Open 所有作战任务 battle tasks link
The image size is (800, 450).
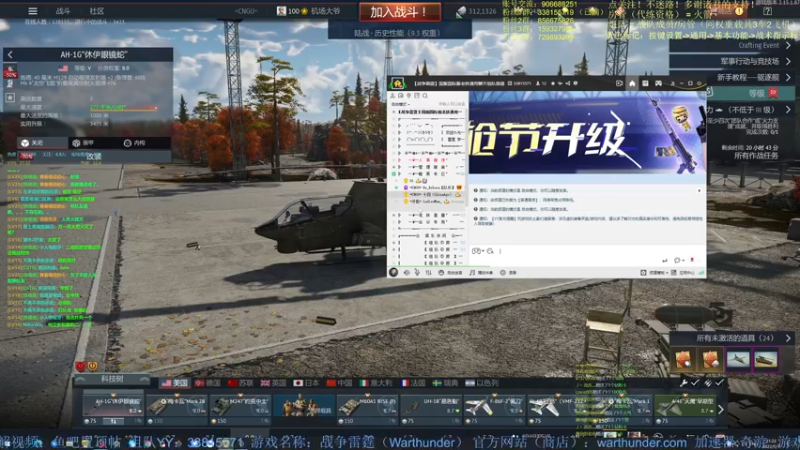click(x=756, y=156)
